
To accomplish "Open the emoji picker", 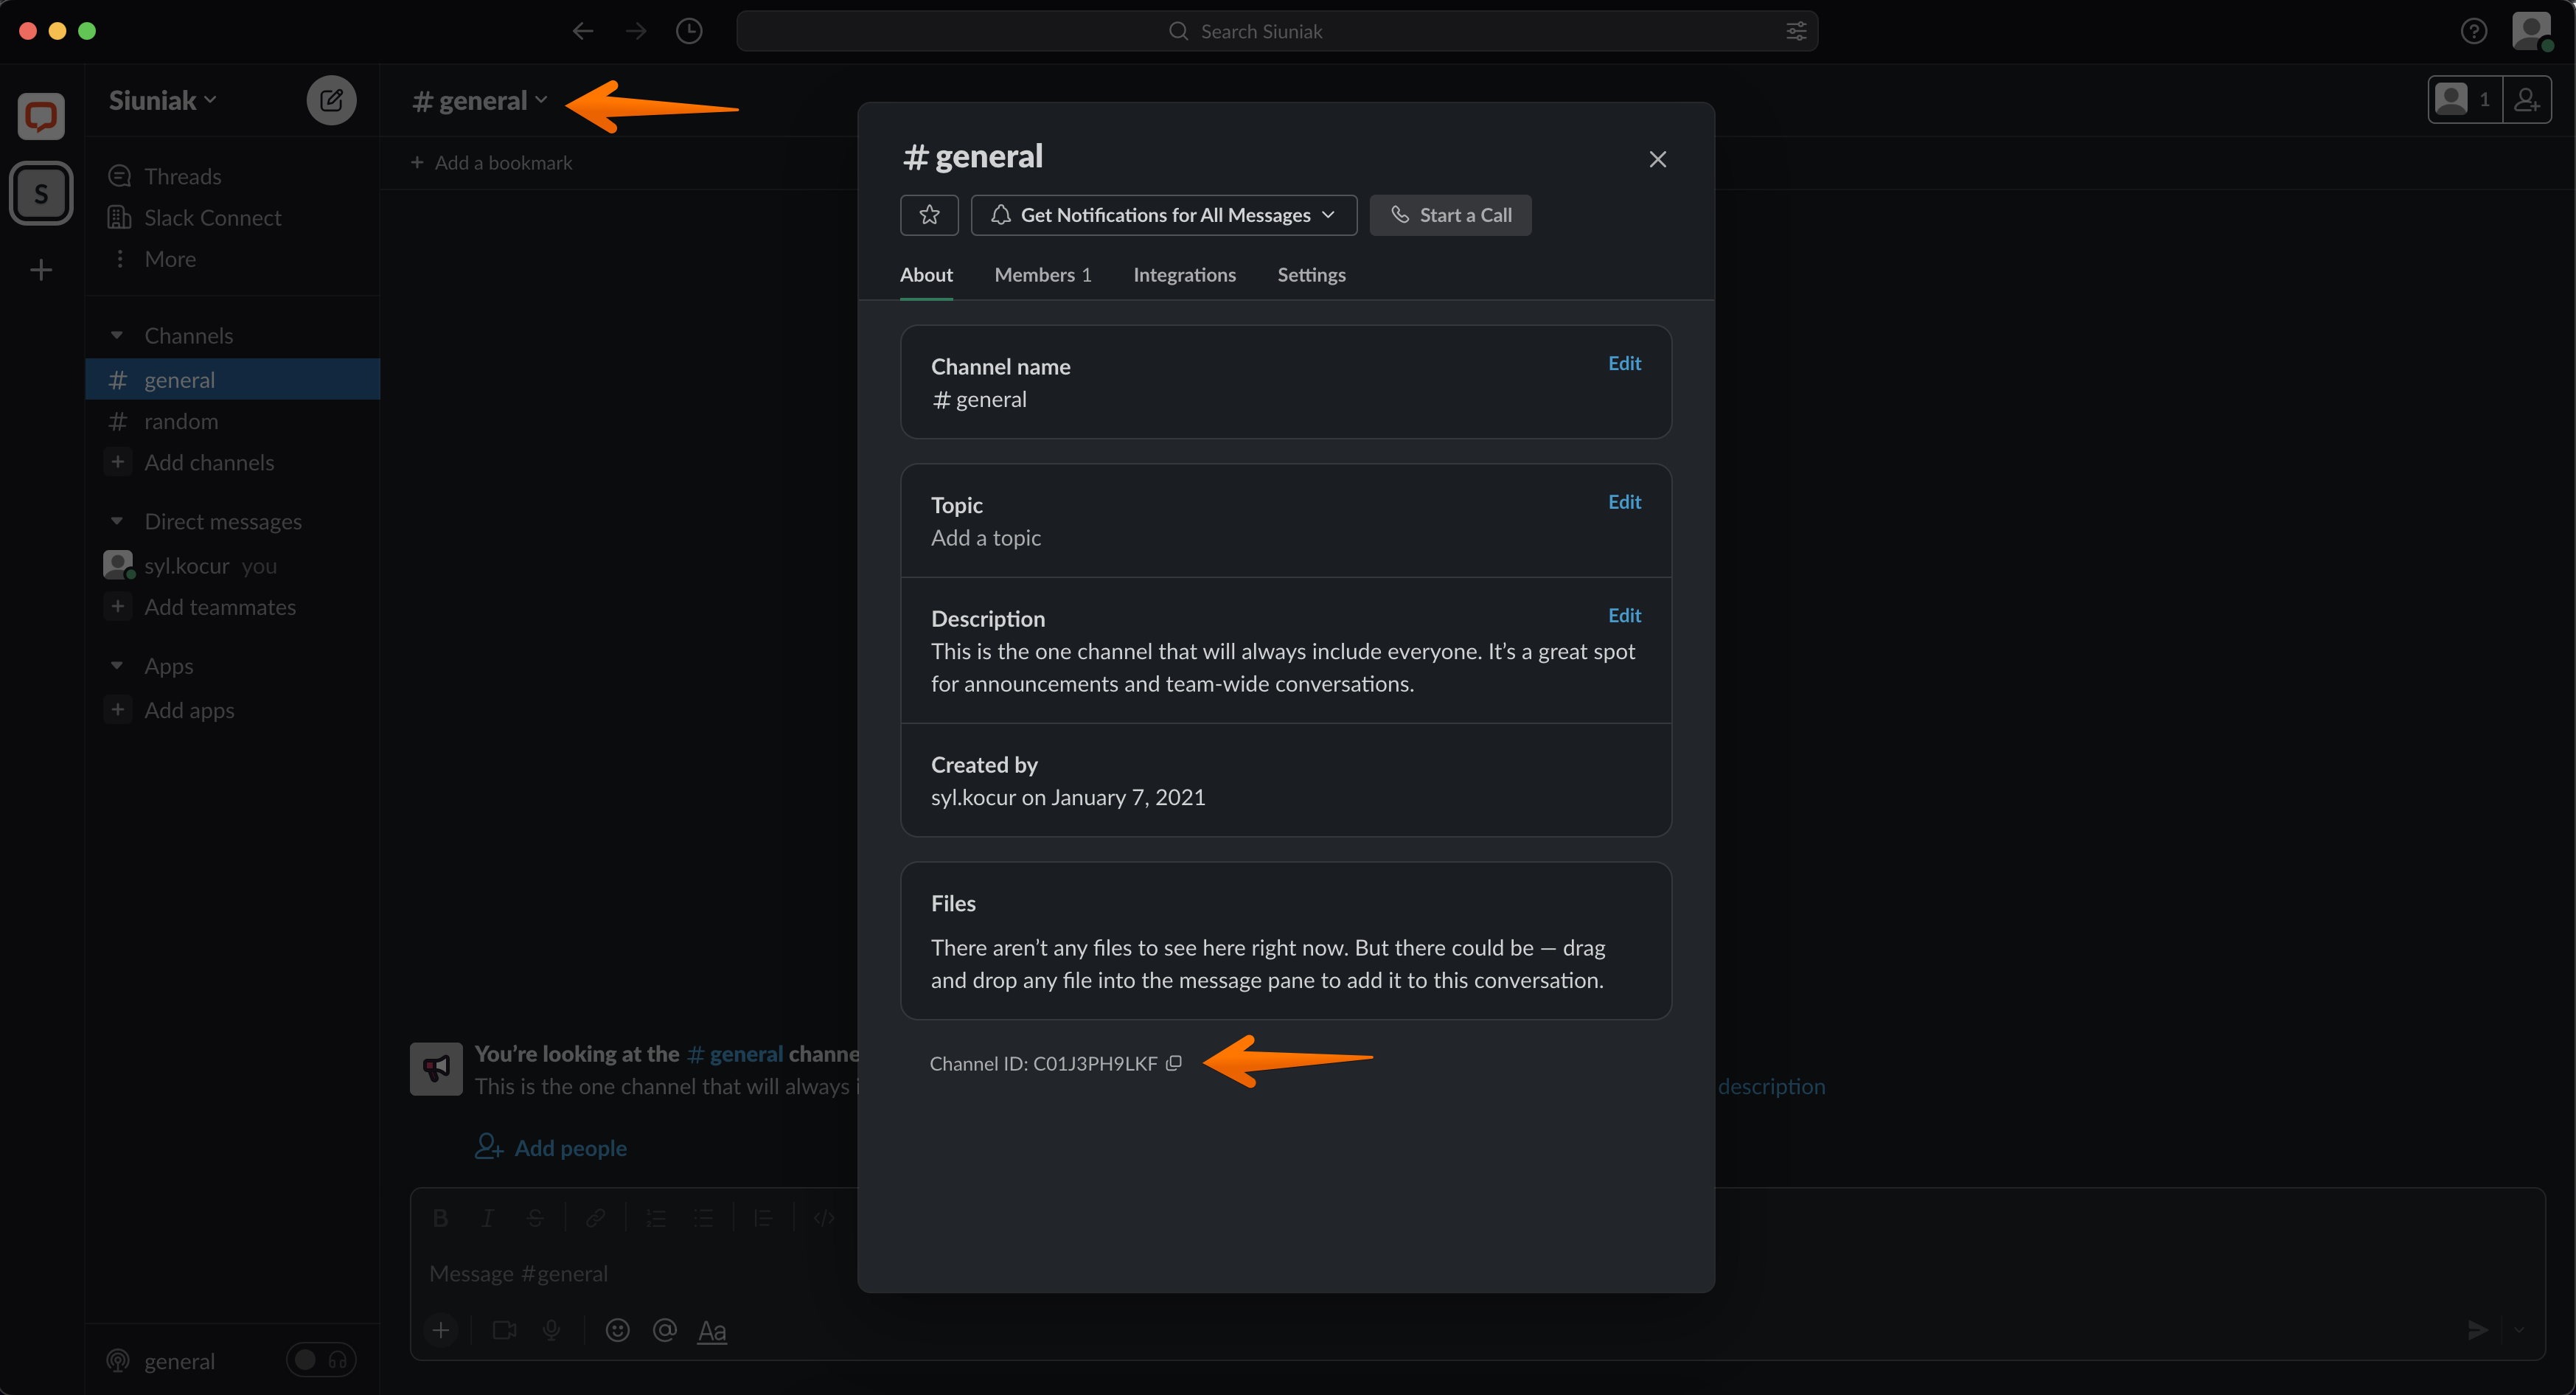I will [x=617, y=1330].
